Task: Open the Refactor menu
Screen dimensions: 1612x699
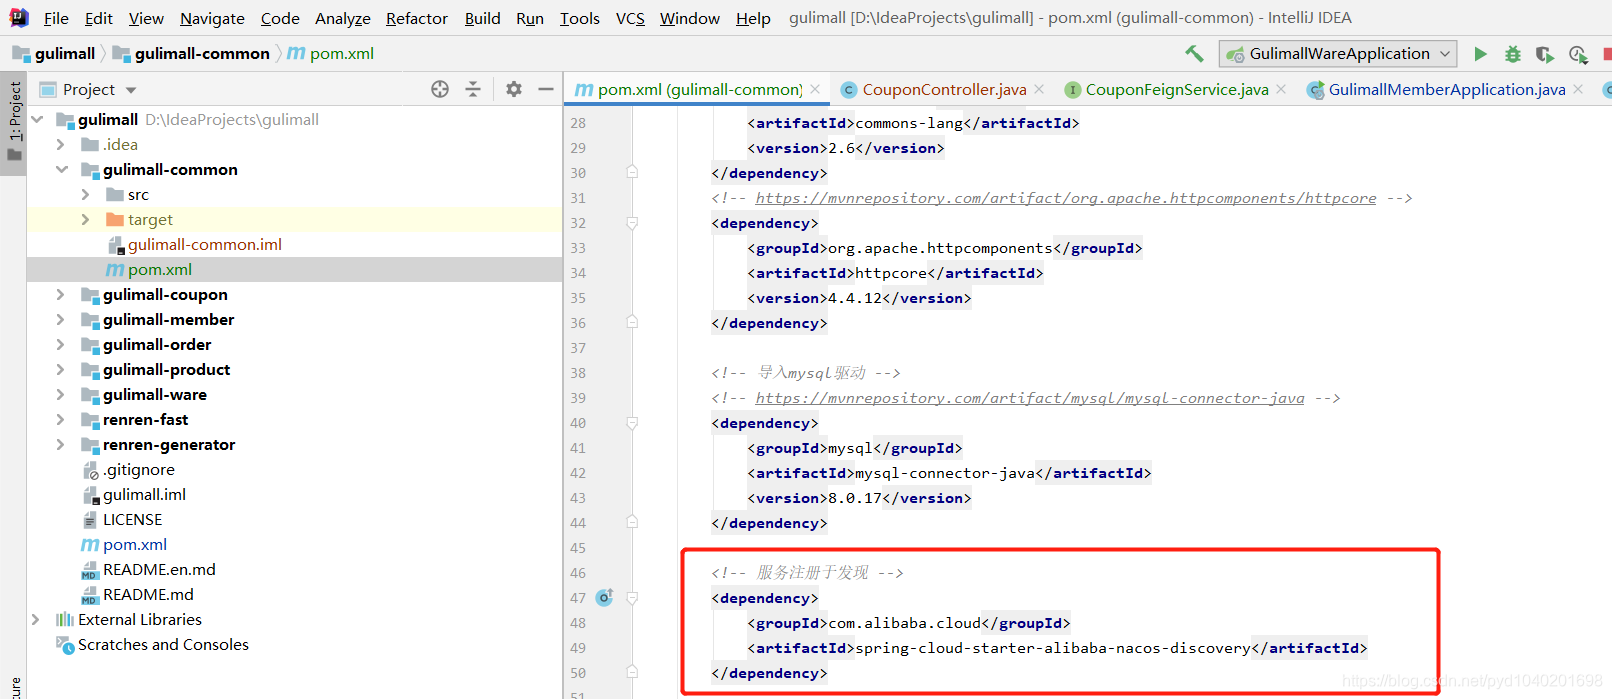Action: pos(417,18)
